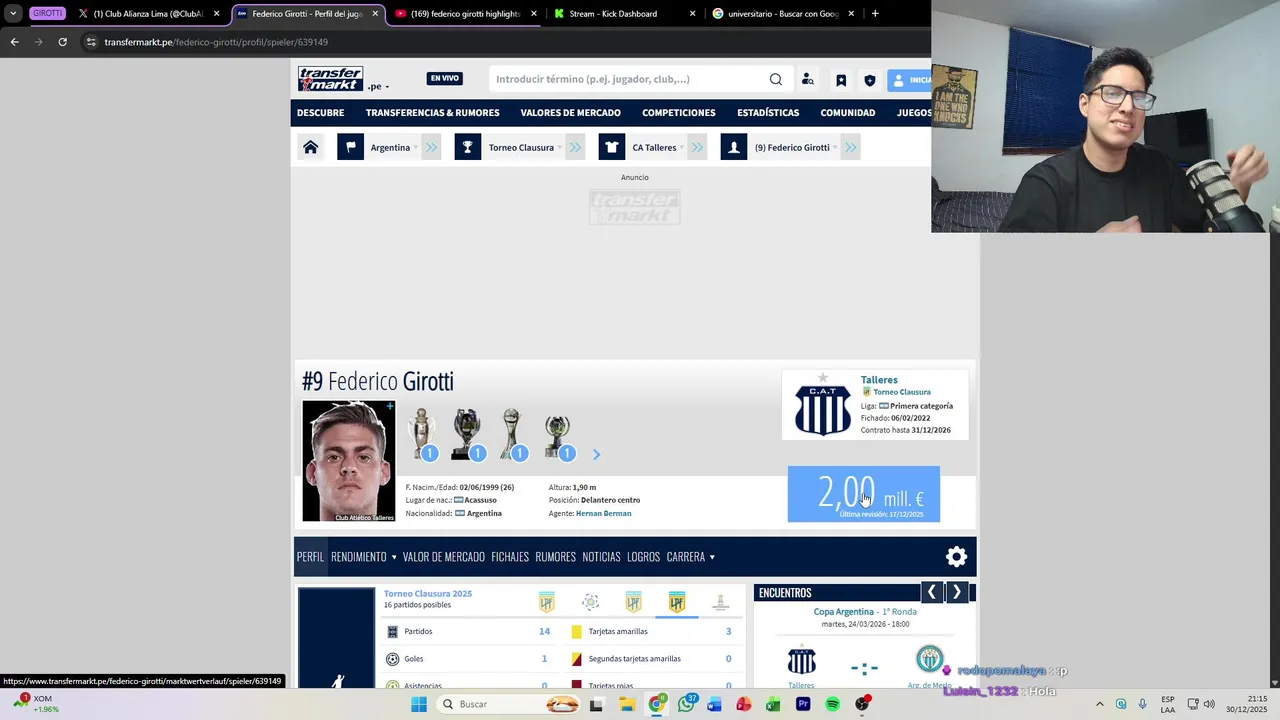The width and height of the screenshot is (1280, 720).
Task: Open the Comunidad menu
Action: (847, 113)
